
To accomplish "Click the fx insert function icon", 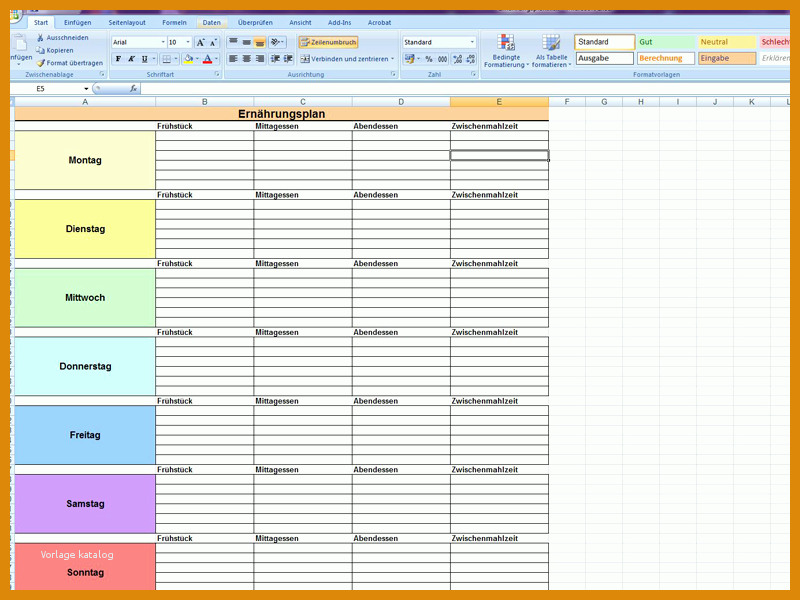I will pos(133,89).
